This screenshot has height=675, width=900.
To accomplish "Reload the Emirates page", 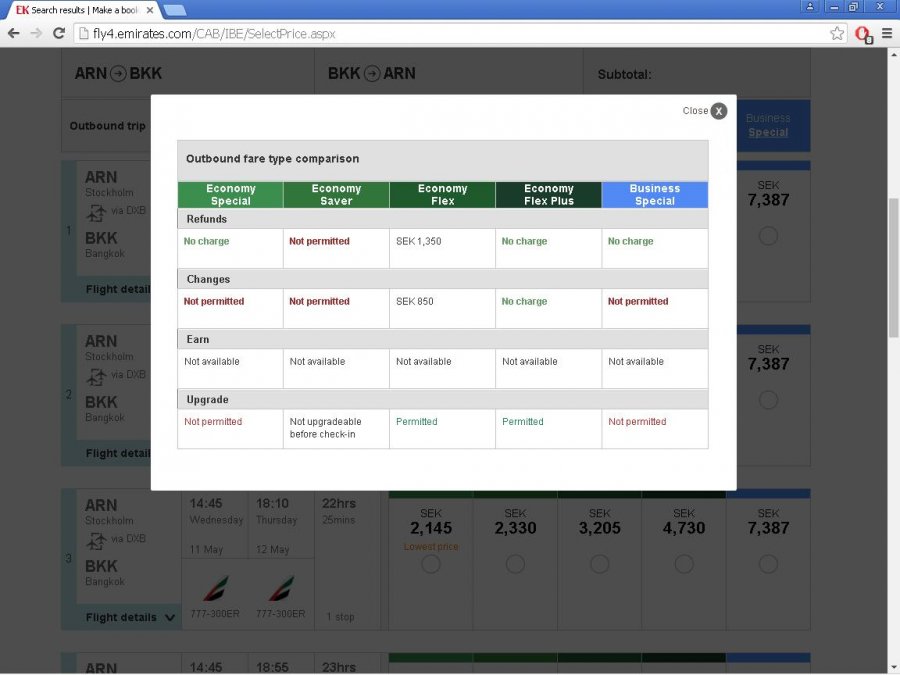I will tap(59, 34).
